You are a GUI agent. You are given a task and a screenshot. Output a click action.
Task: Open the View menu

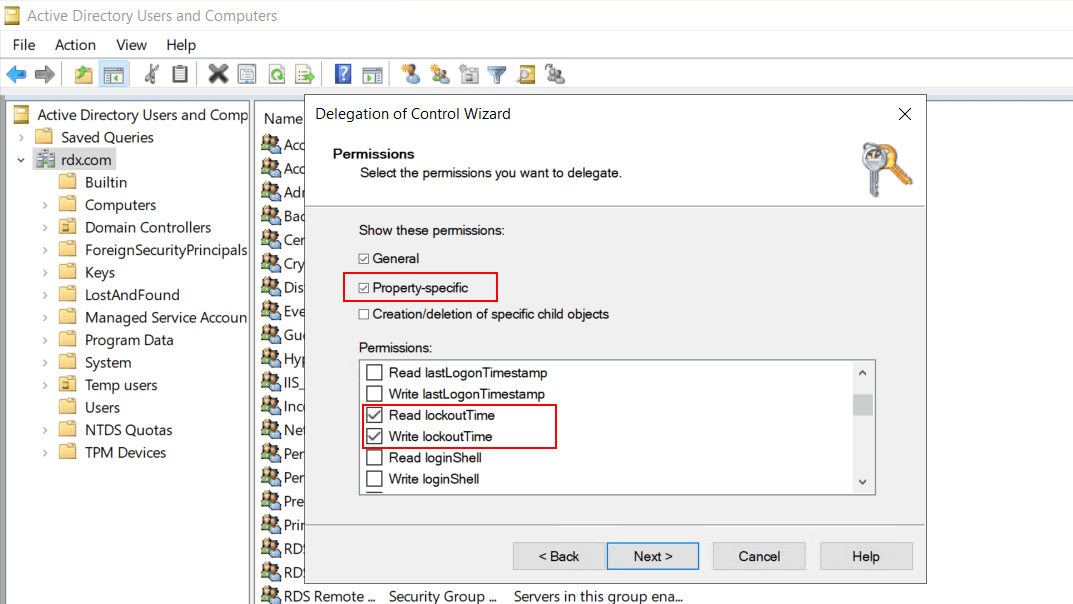[131, 44]
